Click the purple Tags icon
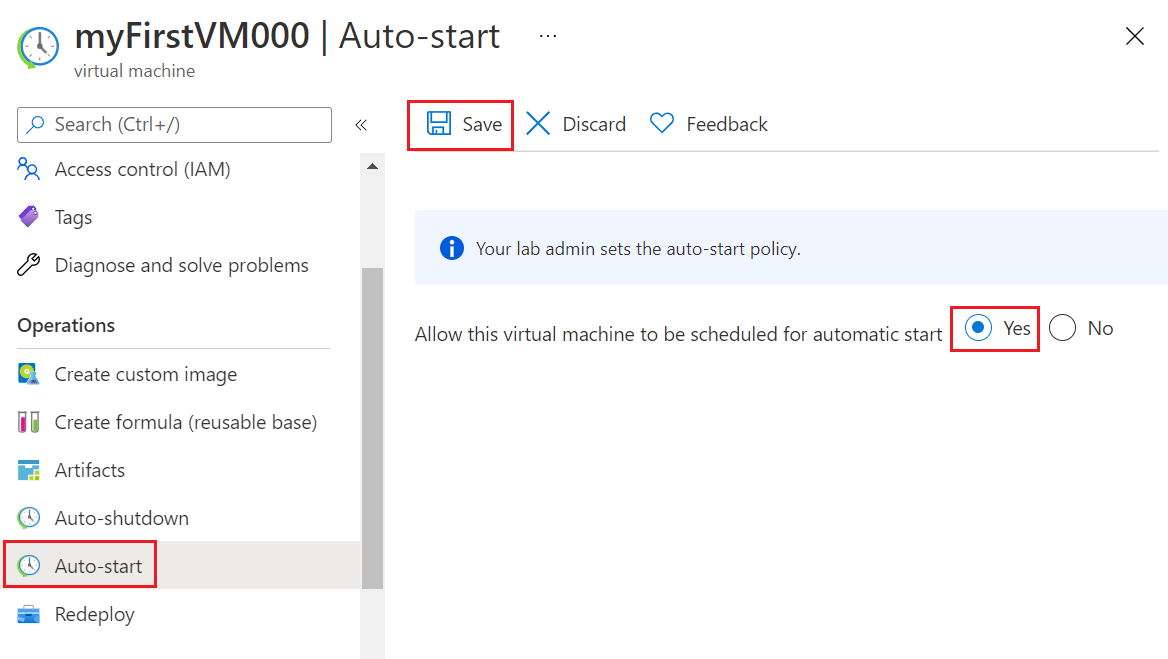 [x=28, y=217]
